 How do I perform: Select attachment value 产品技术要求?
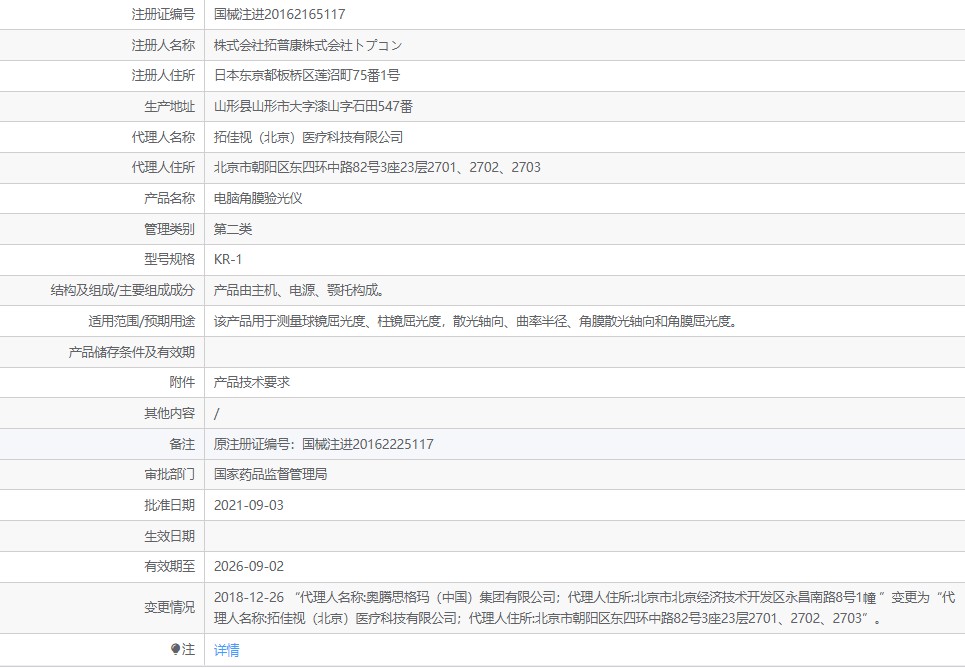[x=252, y=382]
